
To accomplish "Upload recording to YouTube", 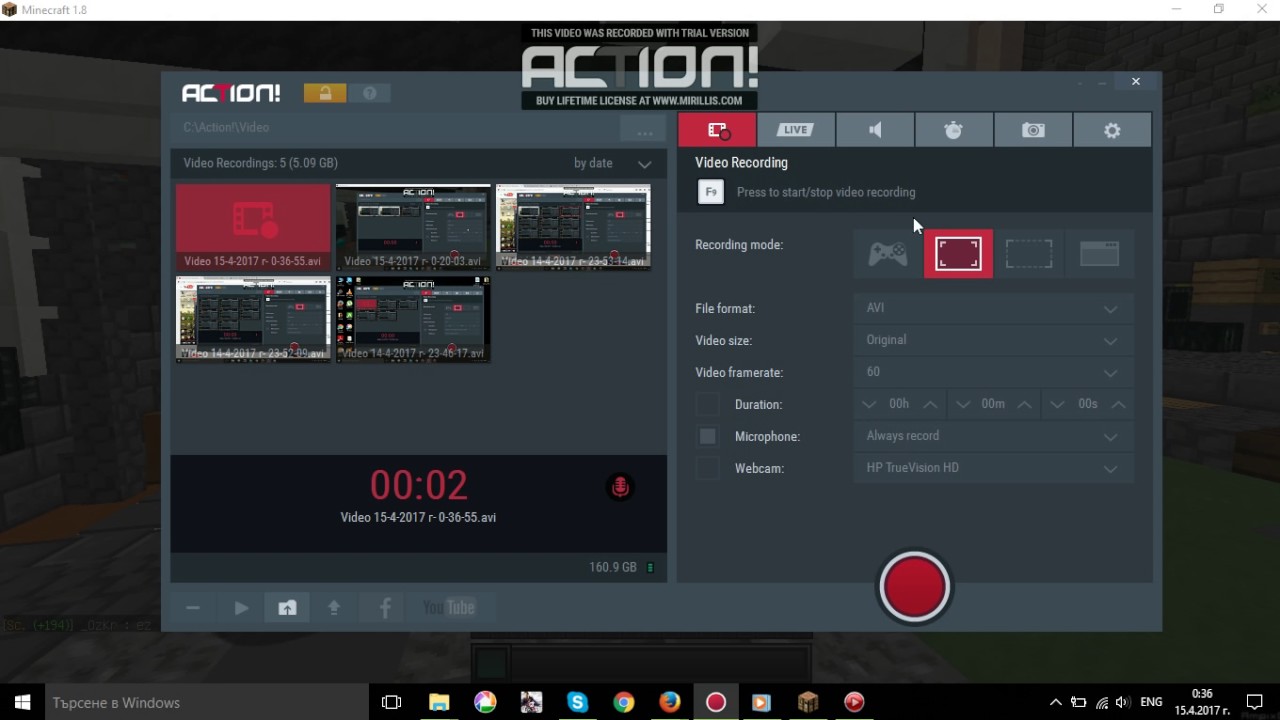I will (449, 608).
